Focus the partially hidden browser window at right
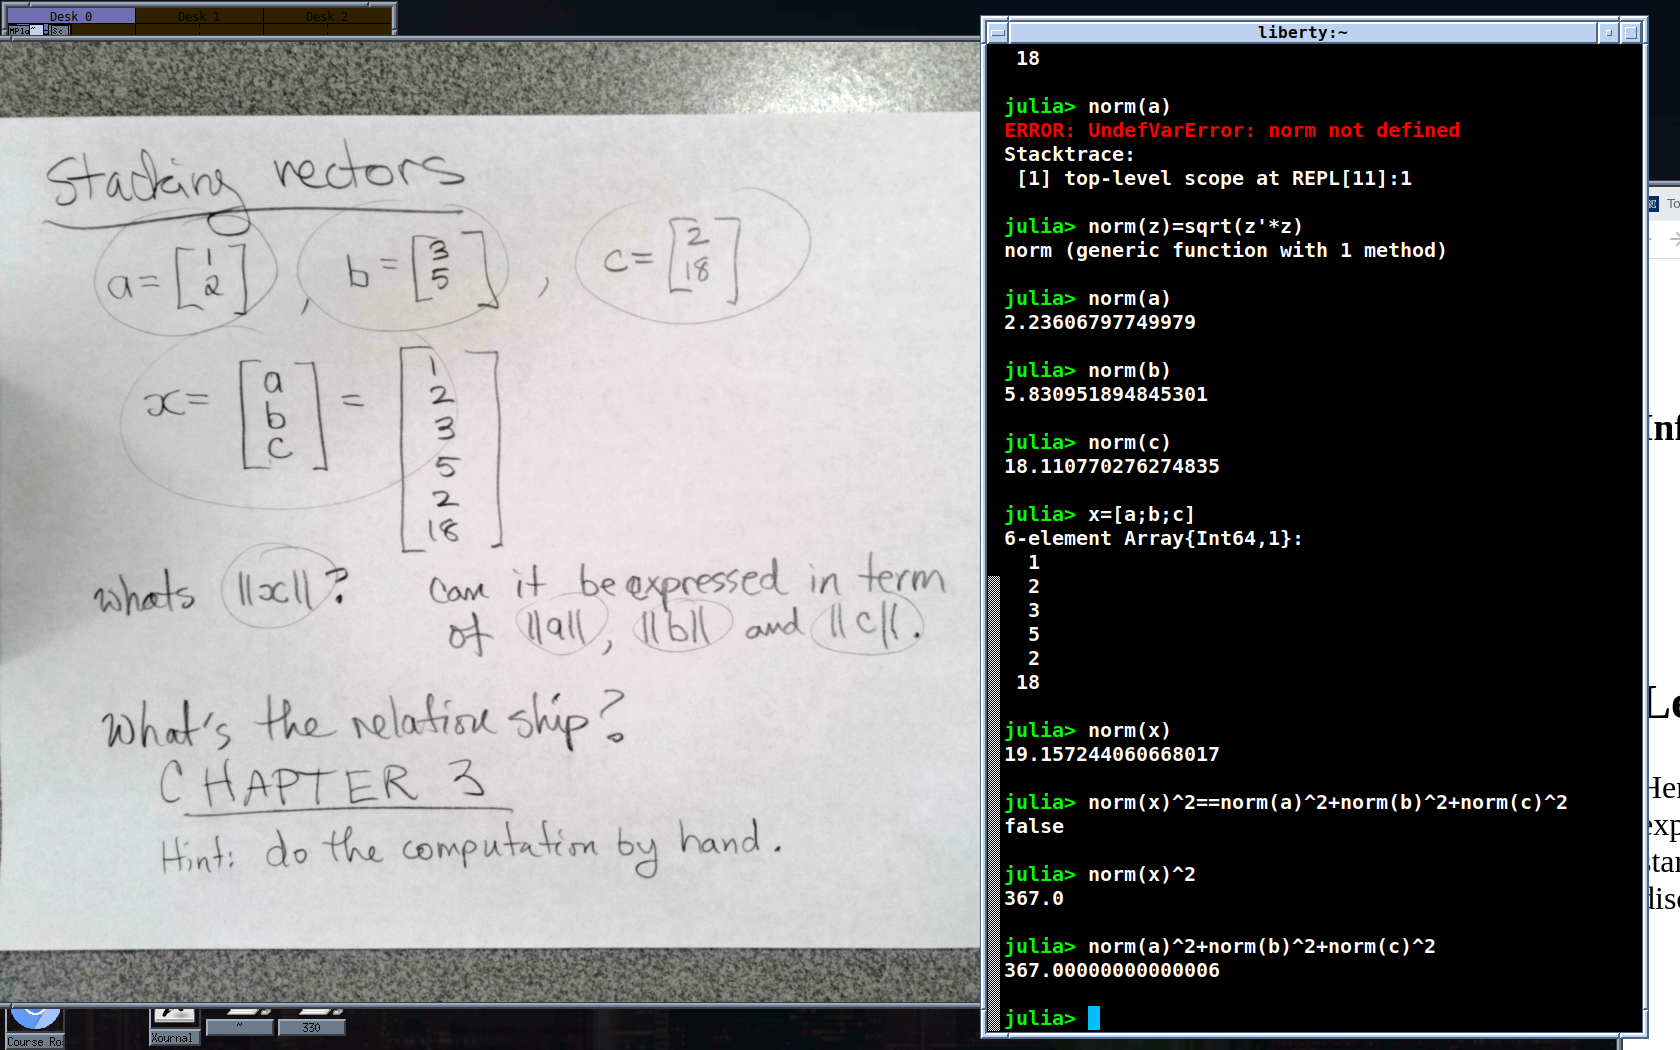Image resolution: width=1680 pixels, height=1050 pixels. click(1664, 600)
